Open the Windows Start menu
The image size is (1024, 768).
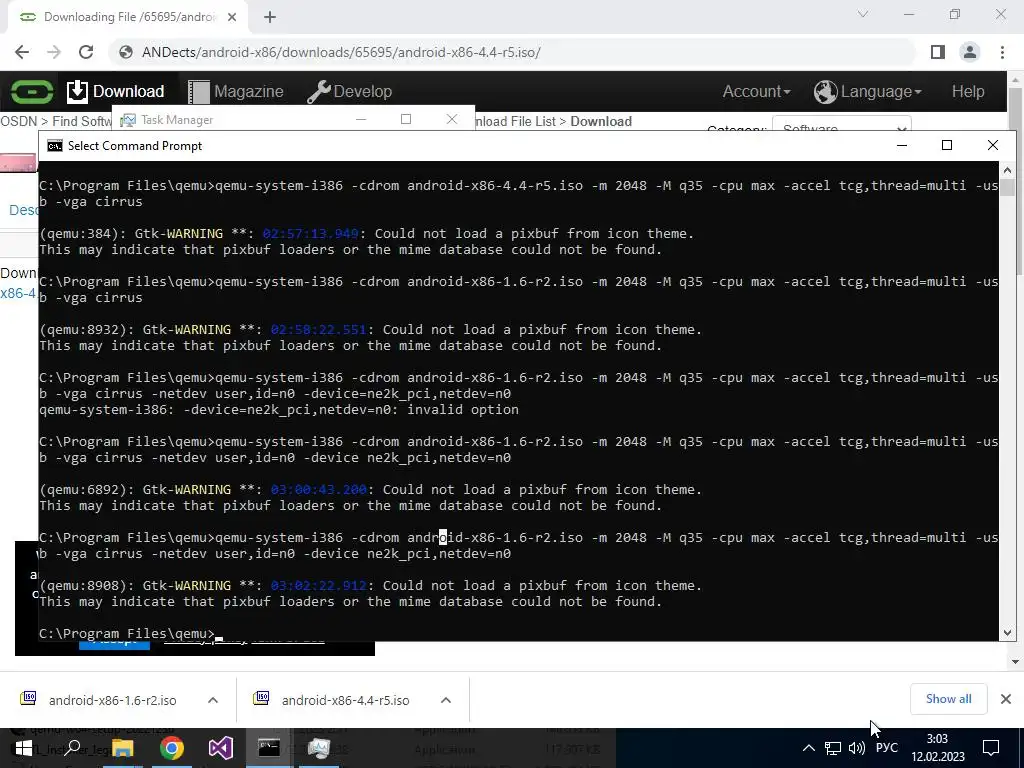tap(23, 748)
